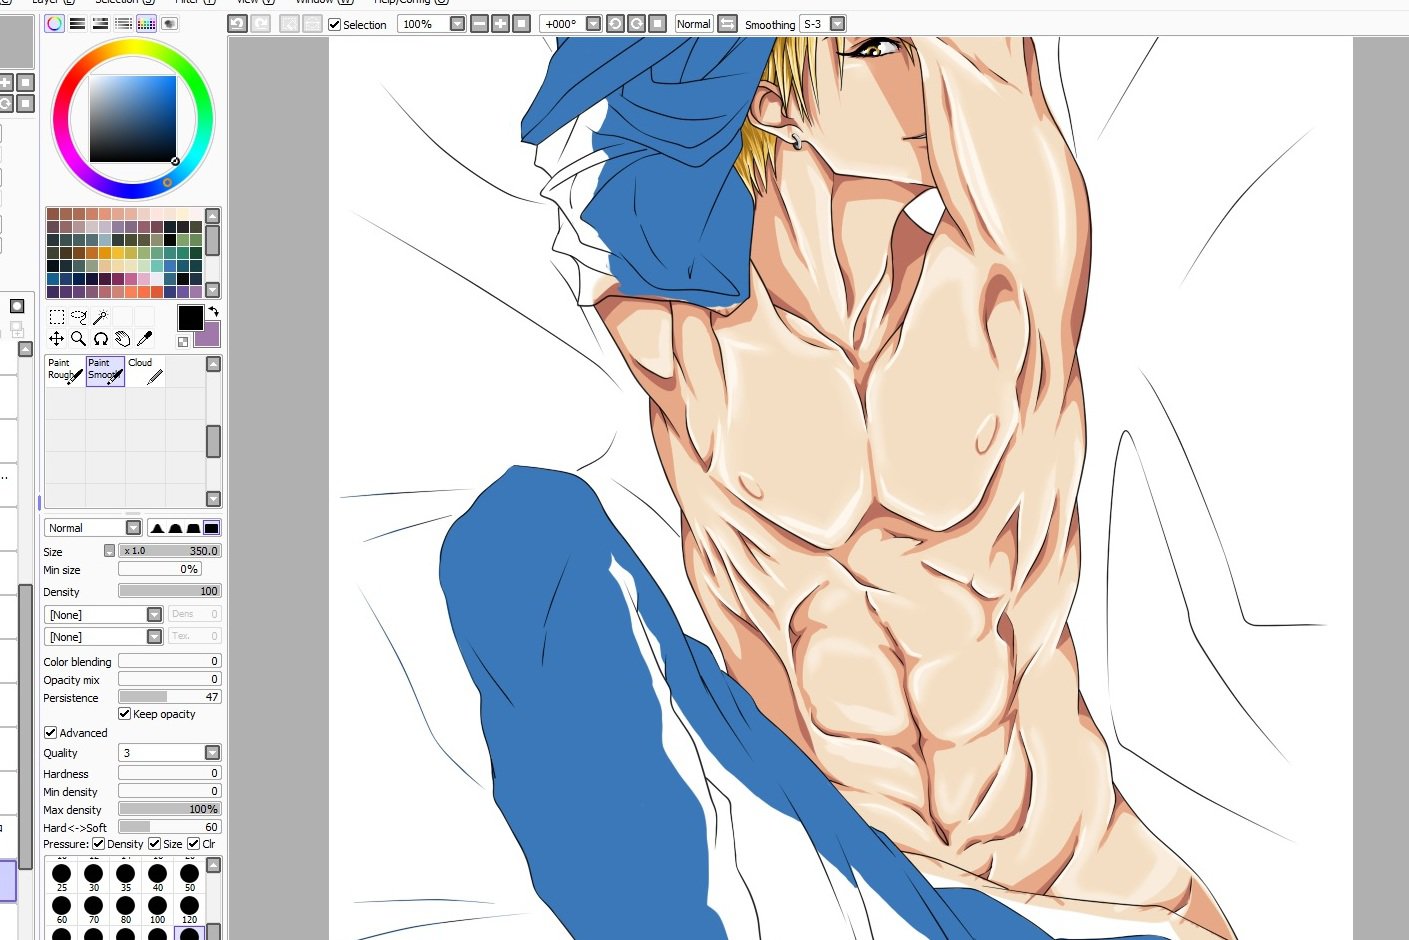Pick the 50 brush size preset
Viewport: 1409px width, 940px height.
[x=190, y=877]
